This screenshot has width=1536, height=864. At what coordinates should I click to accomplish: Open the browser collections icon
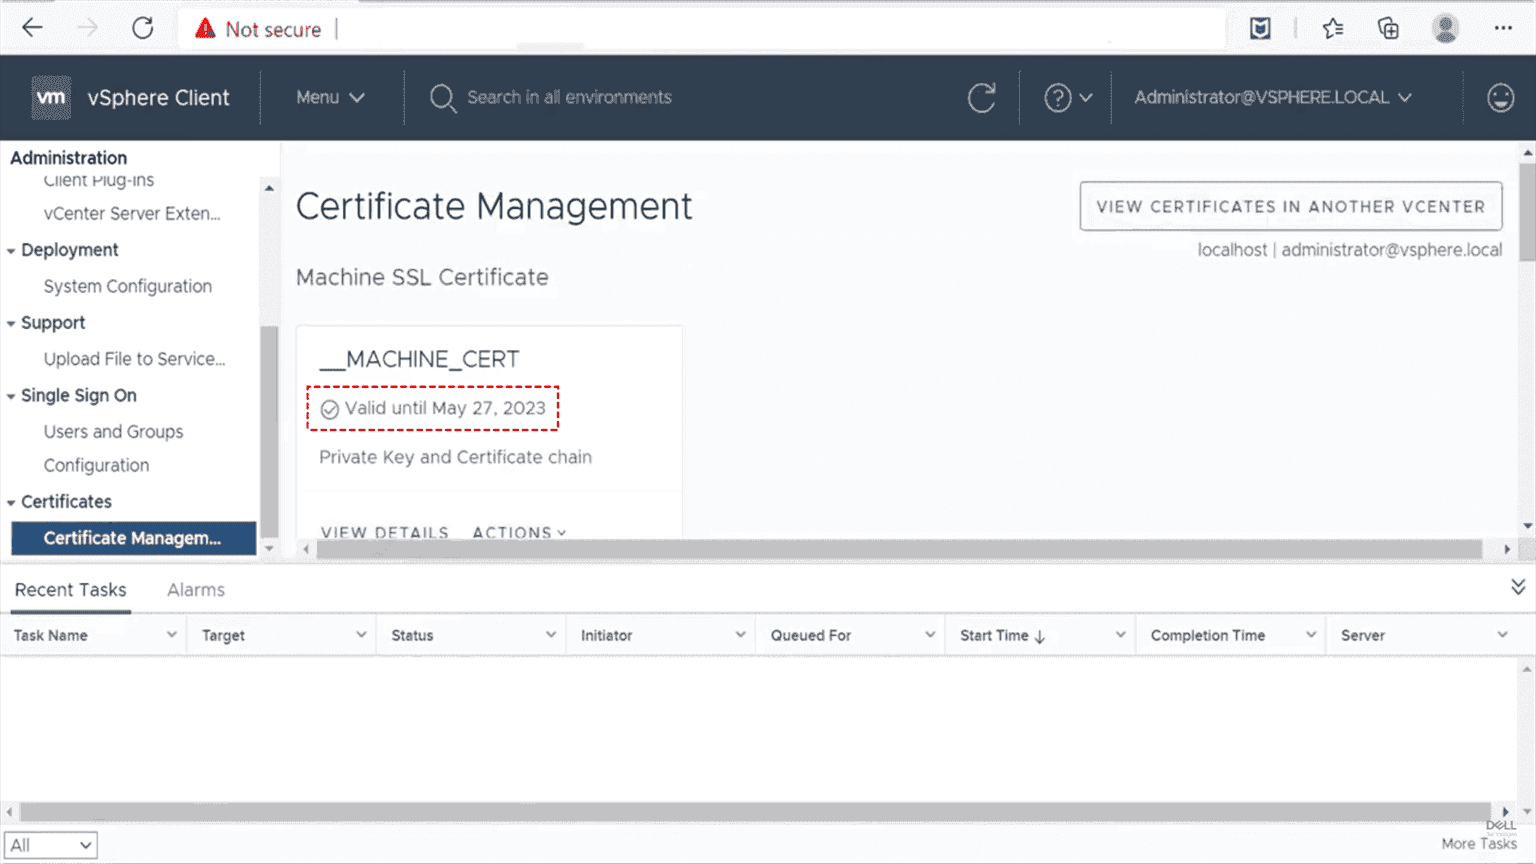[x=1388, y=28]
